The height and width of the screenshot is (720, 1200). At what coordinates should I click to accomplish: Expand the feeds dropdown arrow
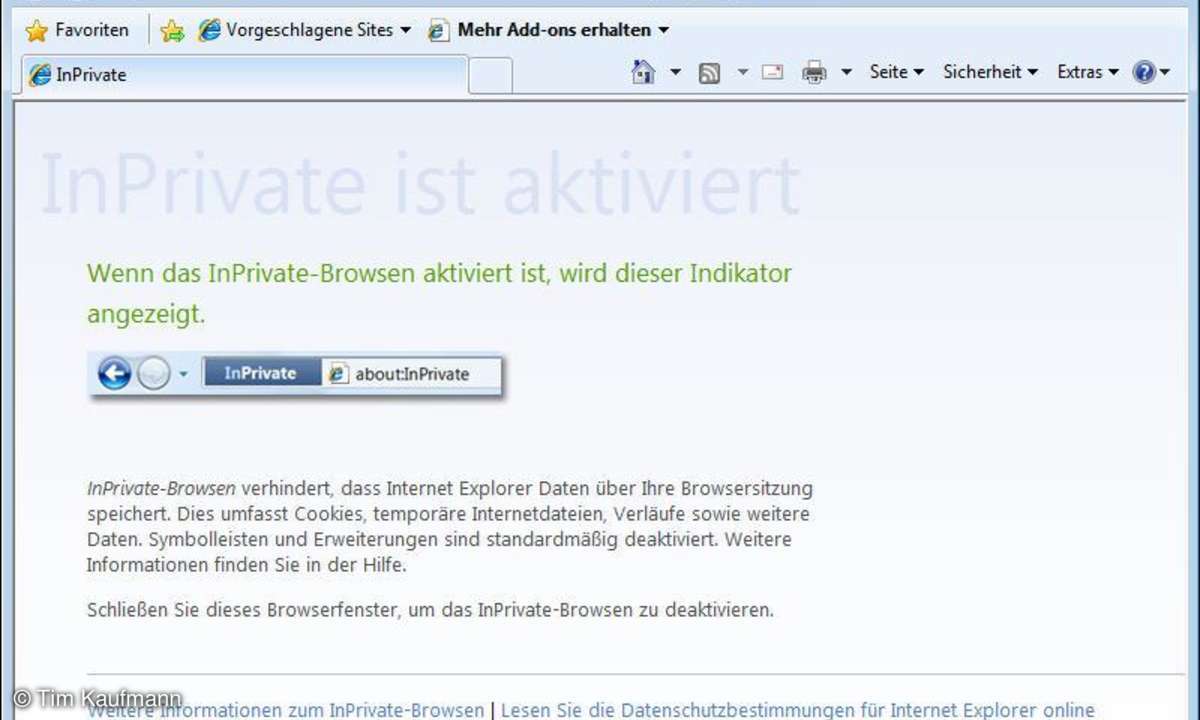[742, 72]
